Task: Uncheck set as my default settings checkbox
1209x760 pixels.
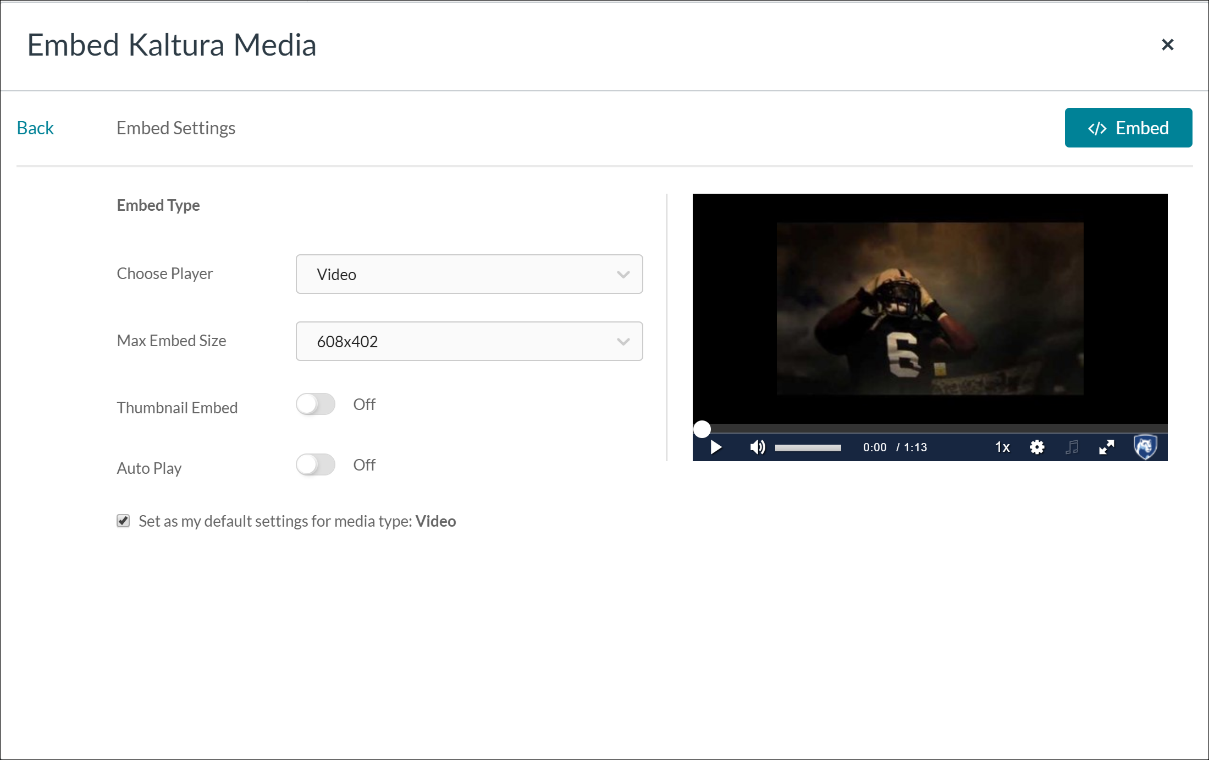Action: 124,521
